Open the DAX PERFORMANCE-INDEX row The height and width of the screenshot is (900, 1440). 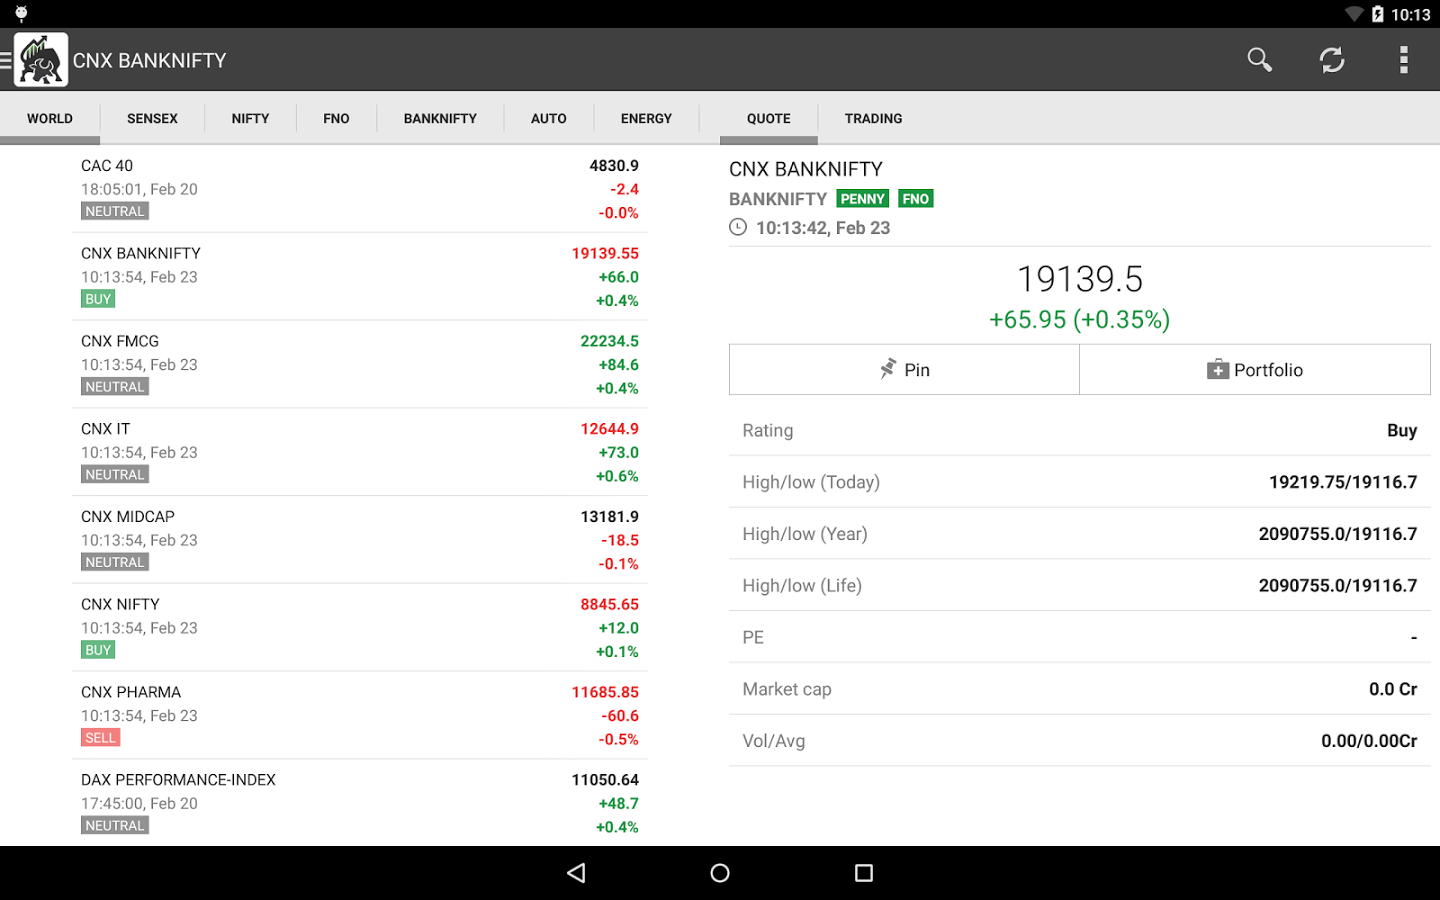coord(360,802)
